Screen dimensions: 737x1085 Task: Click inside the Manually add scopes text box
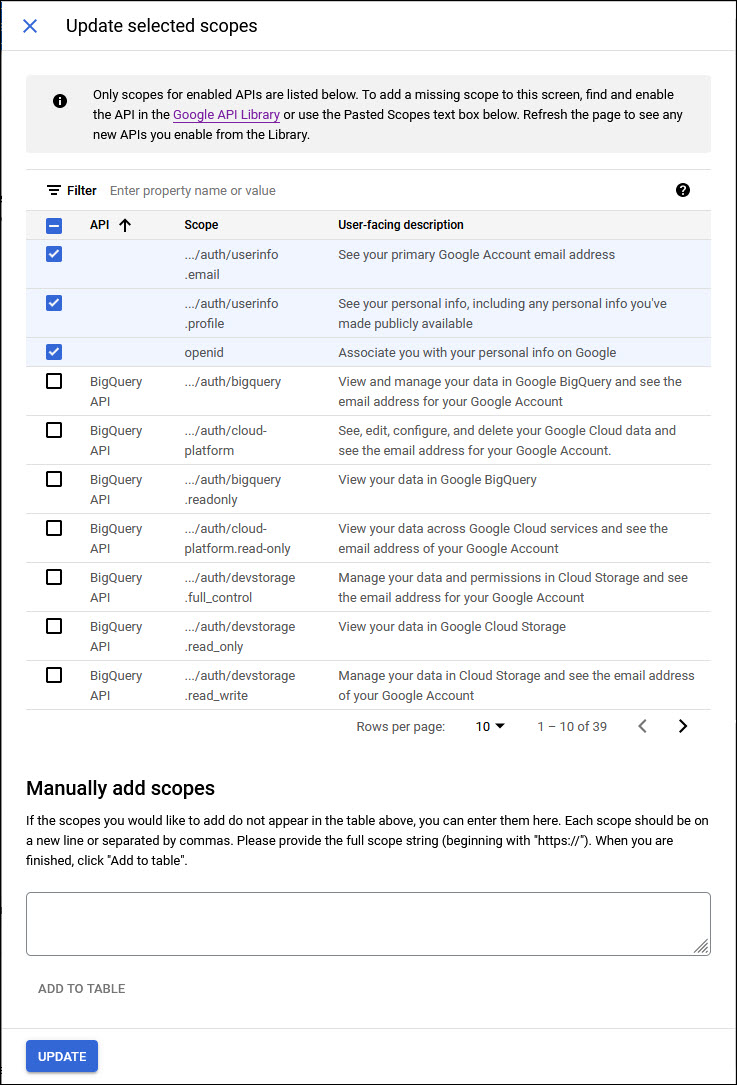click(368, 920)
